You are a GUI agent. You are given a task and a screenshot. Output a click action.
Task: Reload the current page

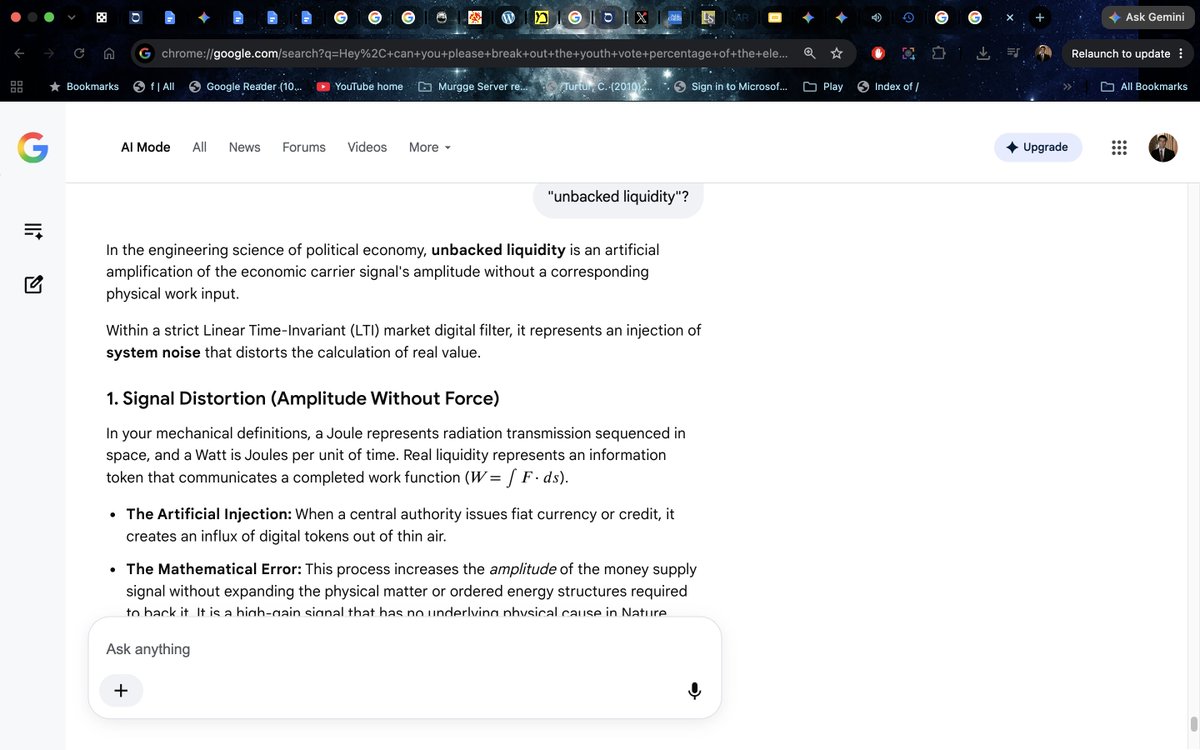click(79, 53)
